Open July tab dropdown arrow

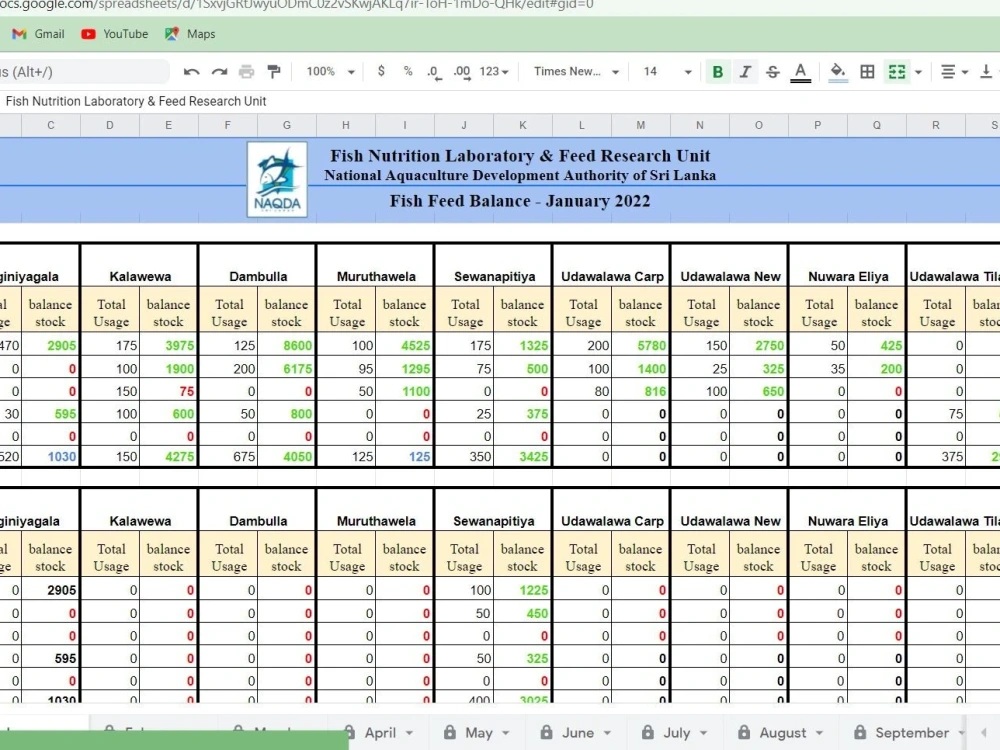point(703,733)
